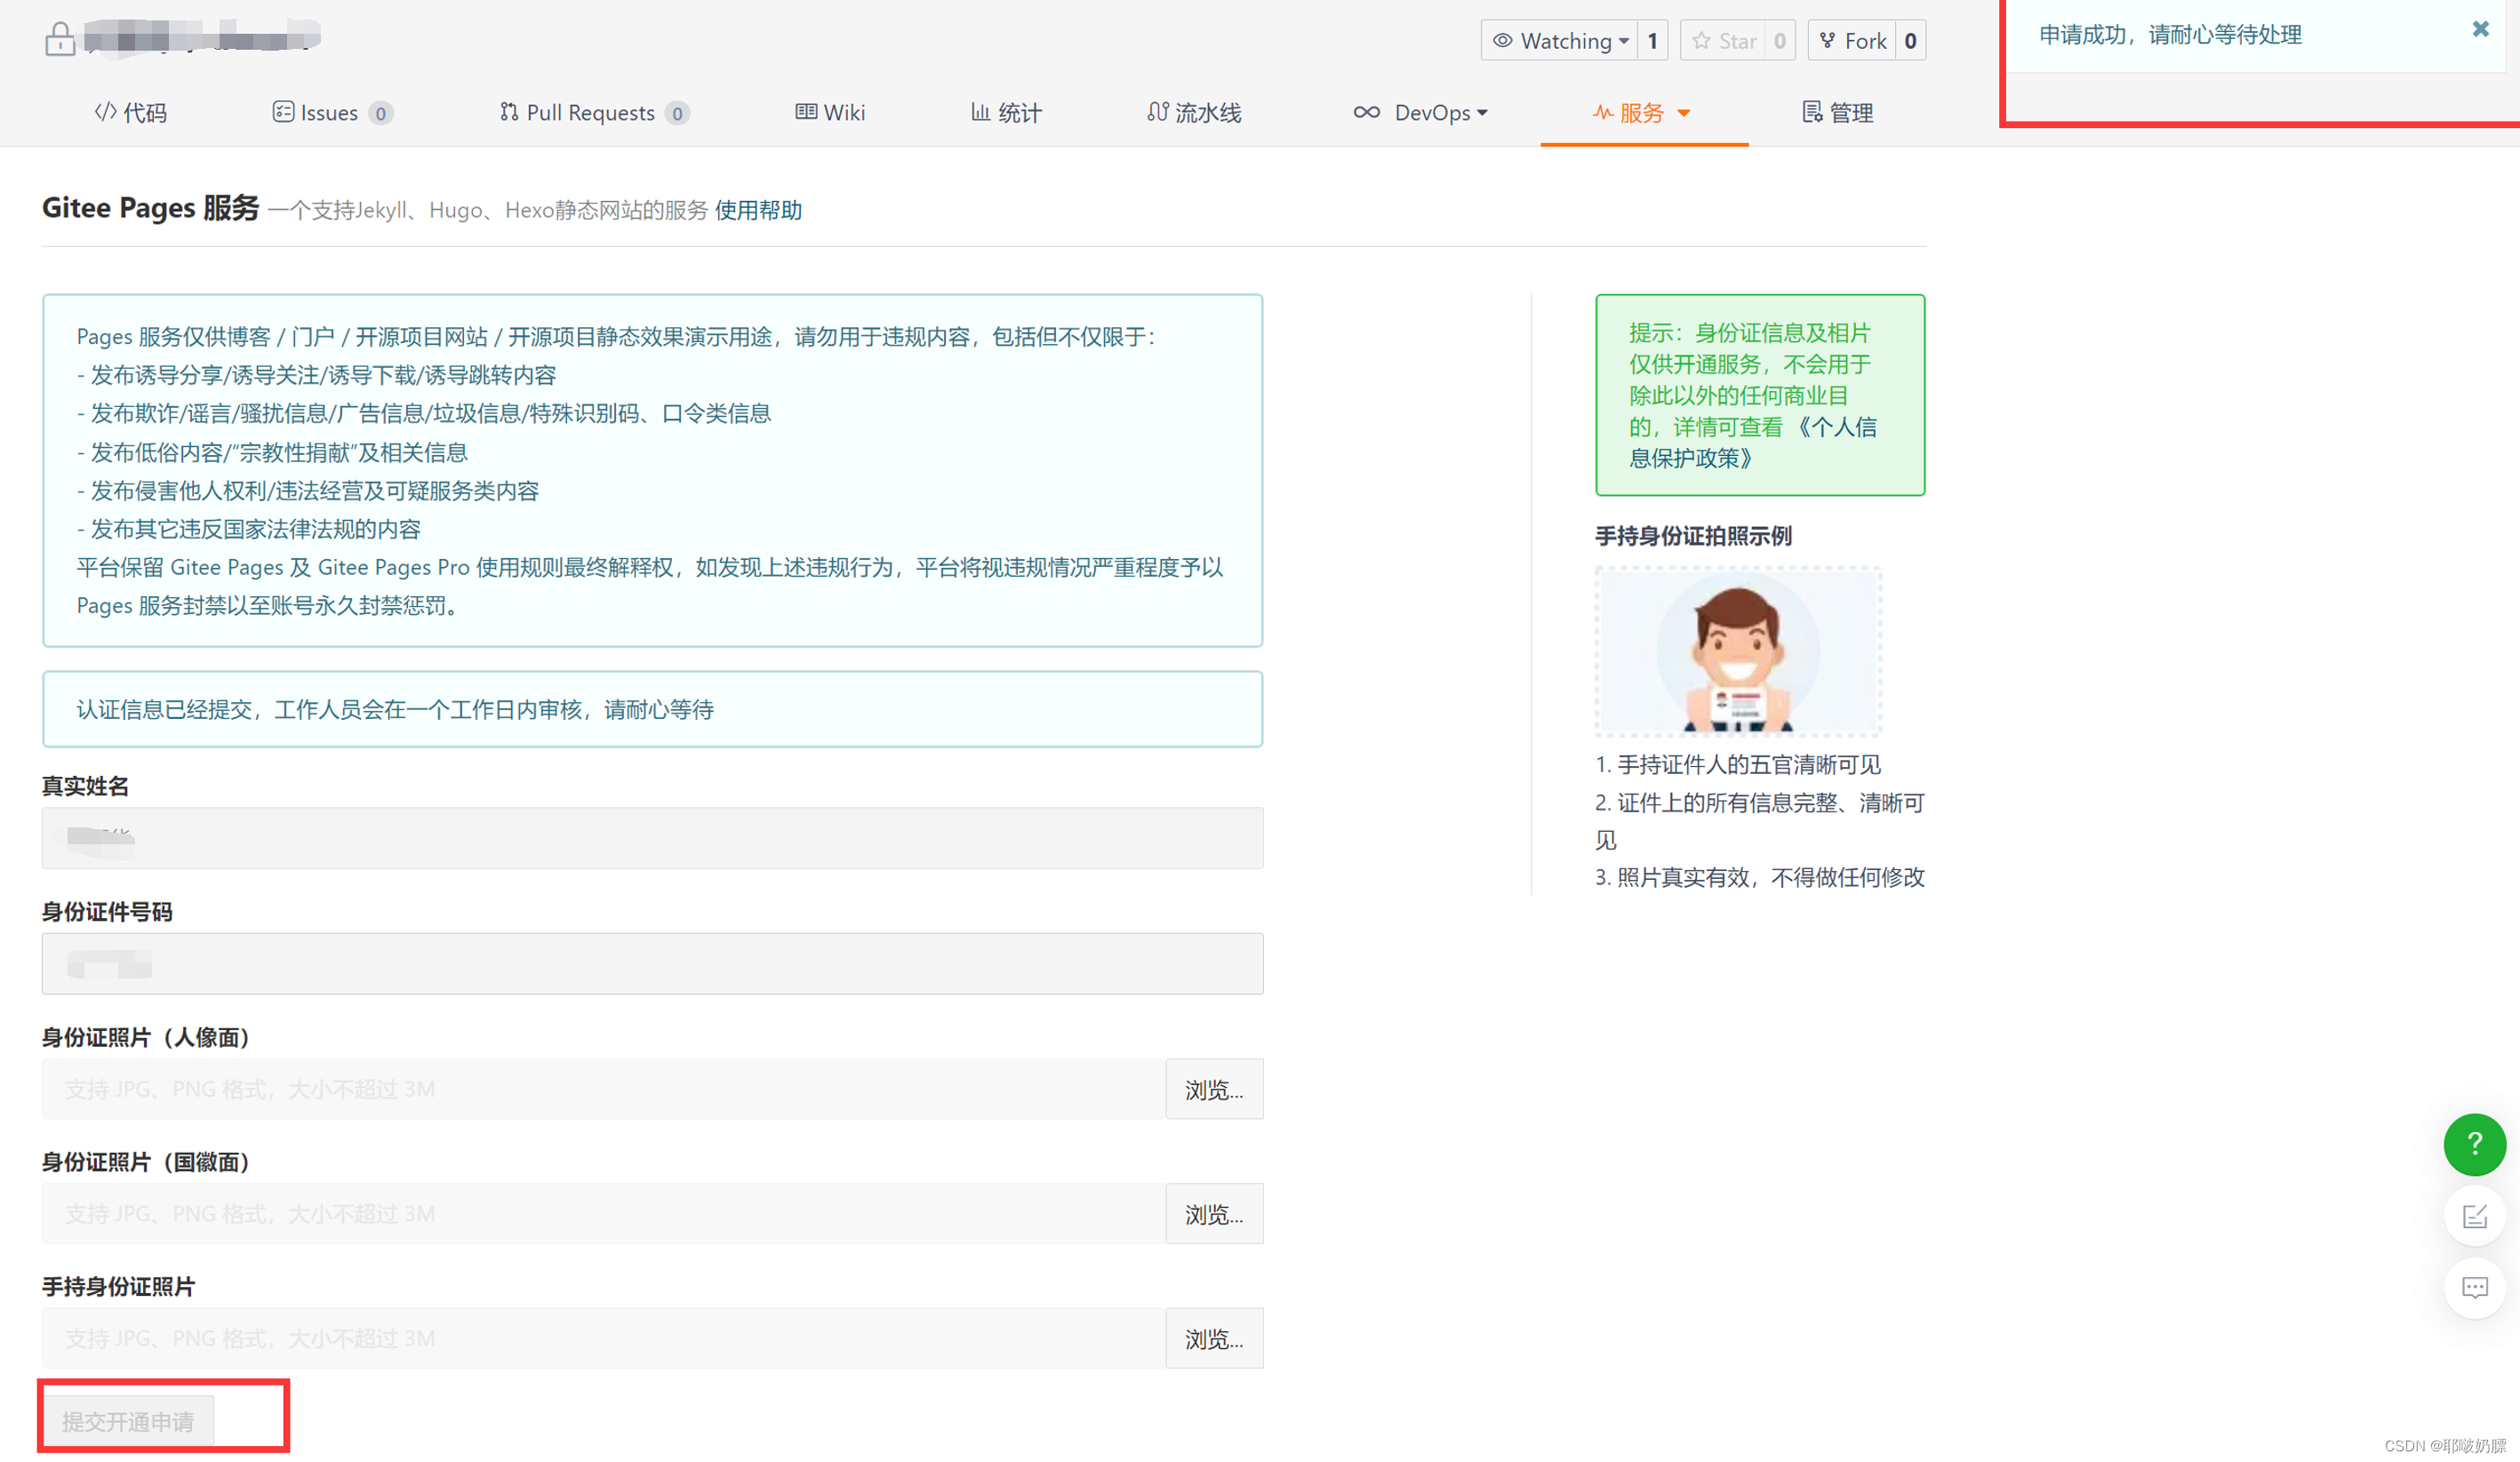This screenshot has width=2520, height=1462.
Task: Click the Wiki book icon
Action: click(806, 111)
